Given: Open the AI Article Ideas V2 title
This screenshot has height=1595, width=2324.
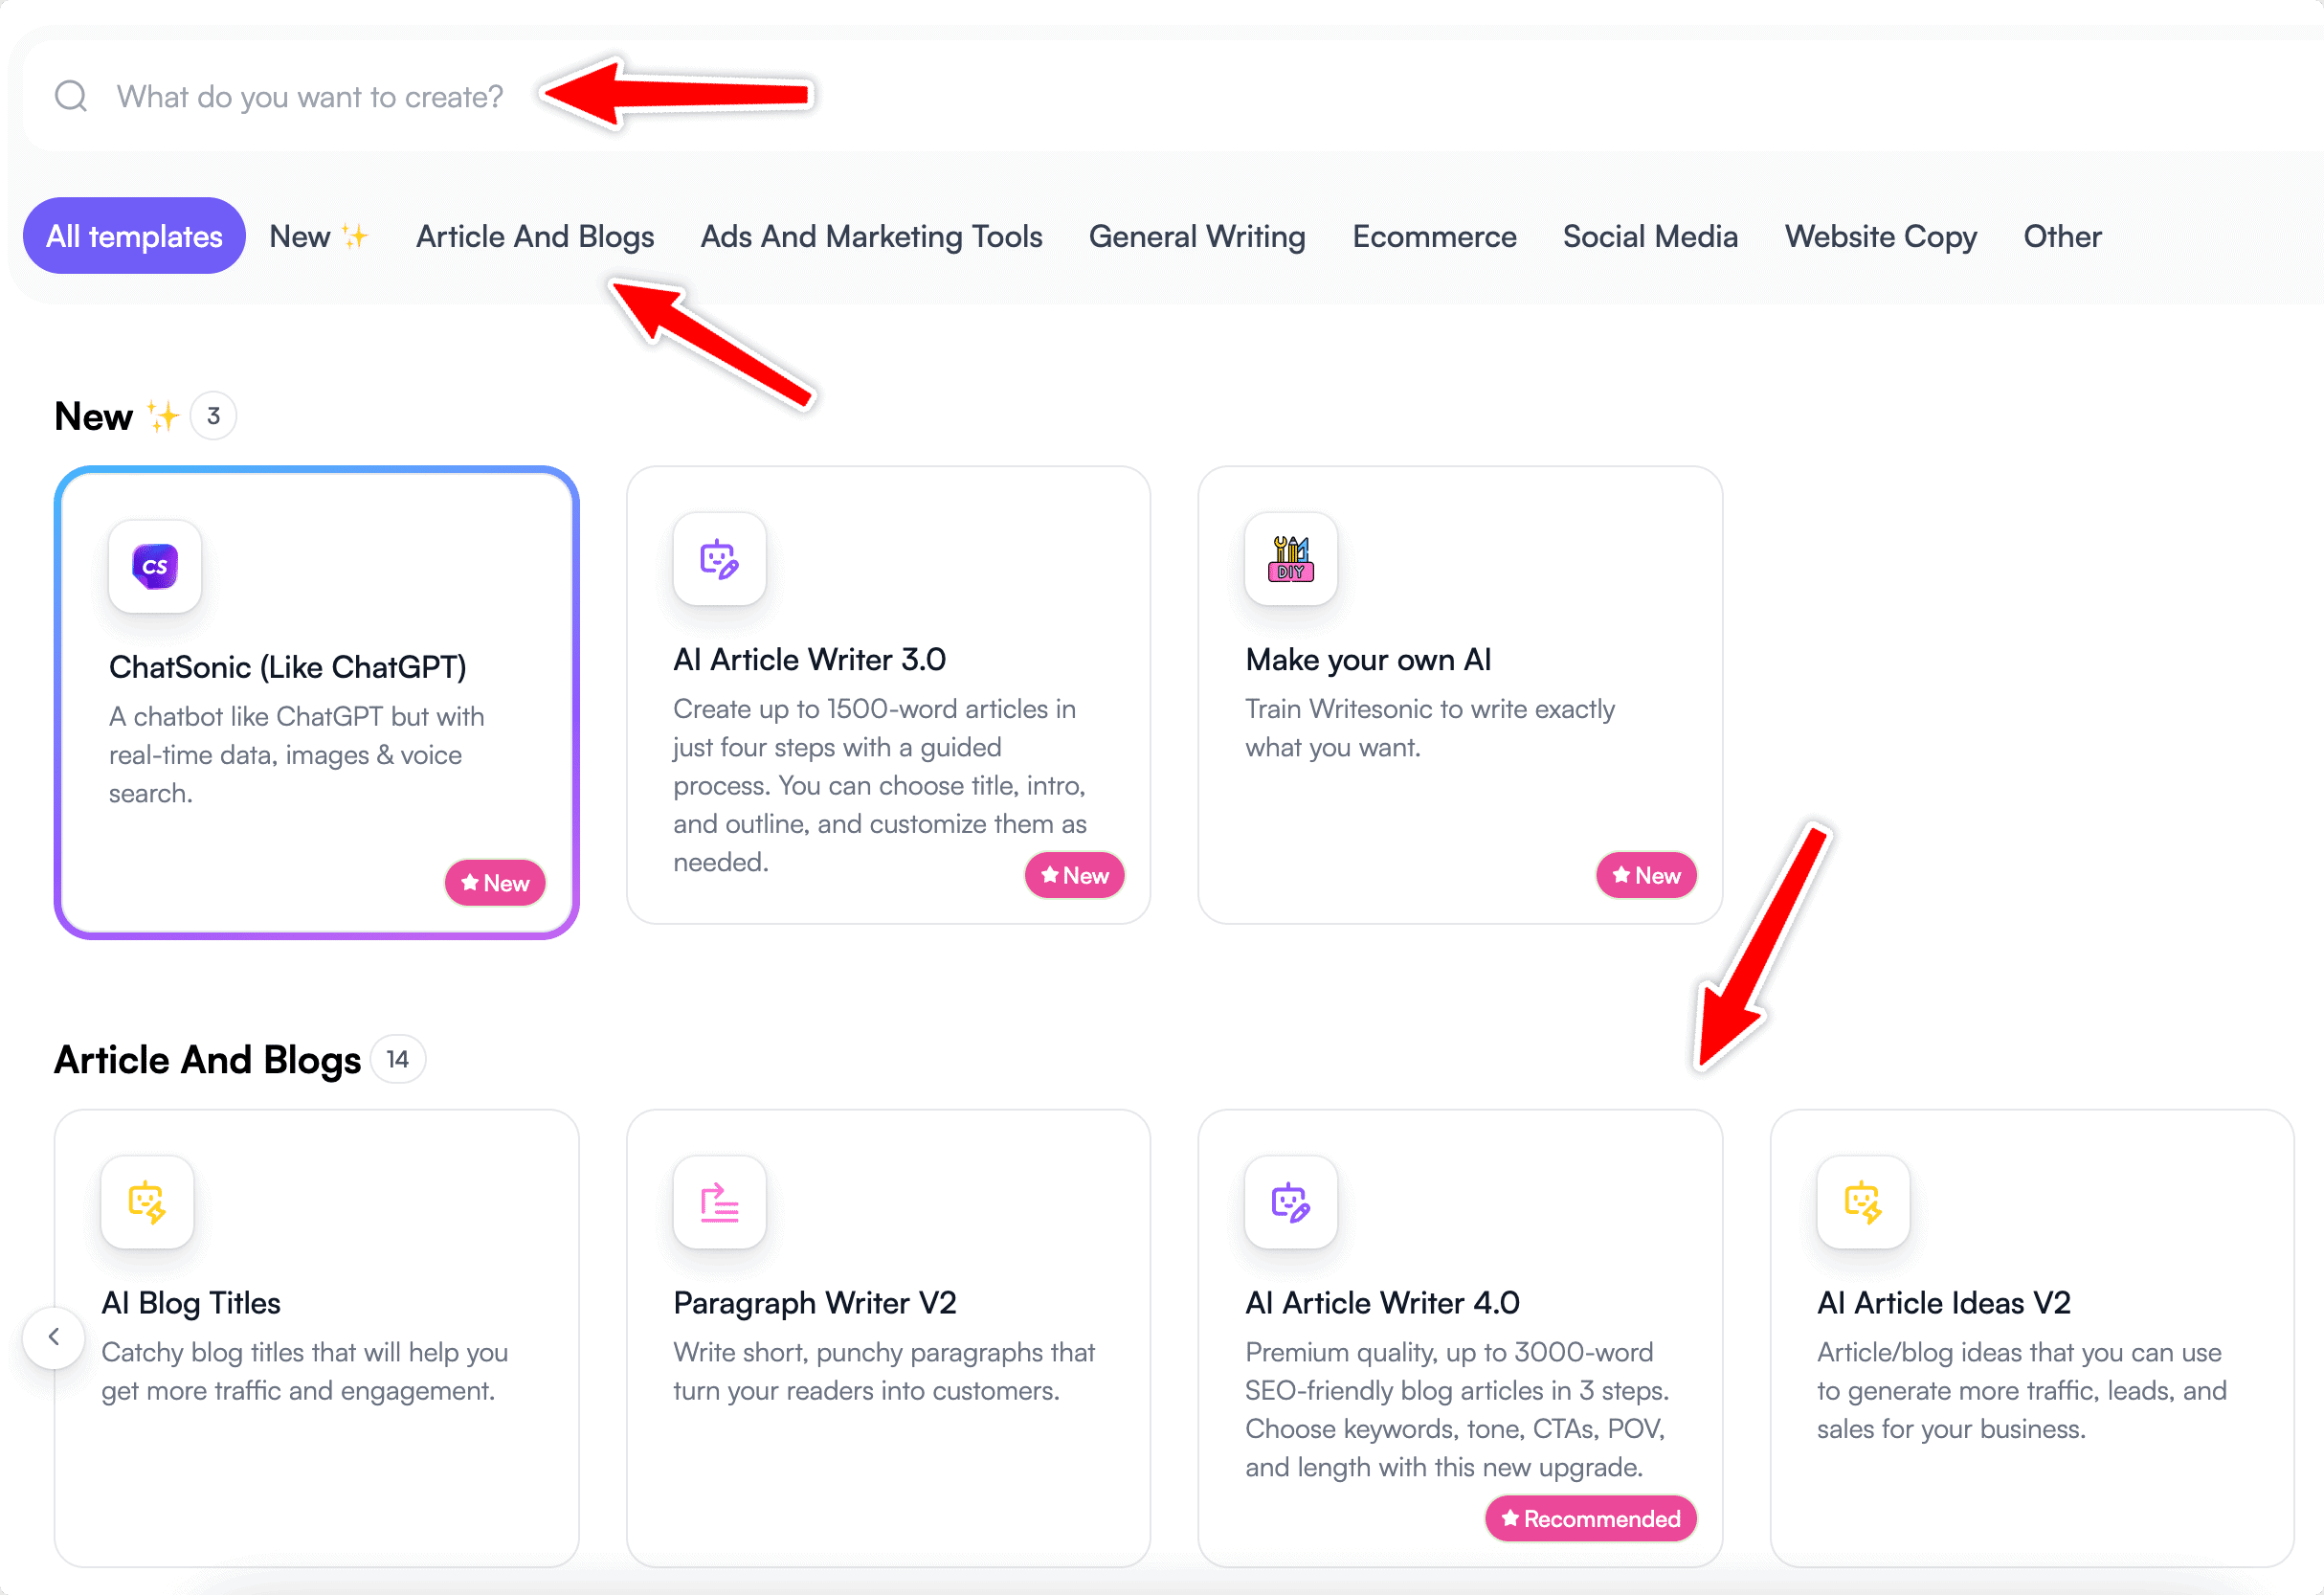Looking at the screenshot, I should (1943, 1303).
